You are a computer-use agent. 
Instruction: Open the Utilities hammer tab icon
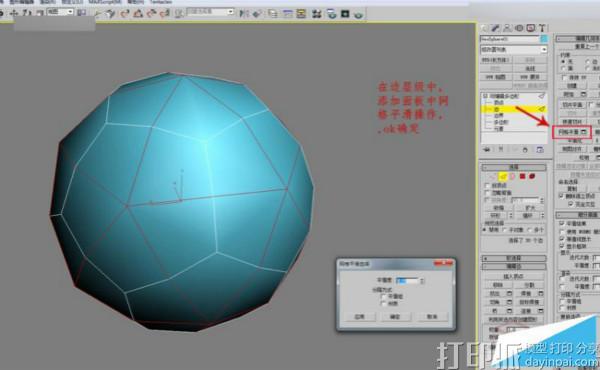(x=542, y=28)
